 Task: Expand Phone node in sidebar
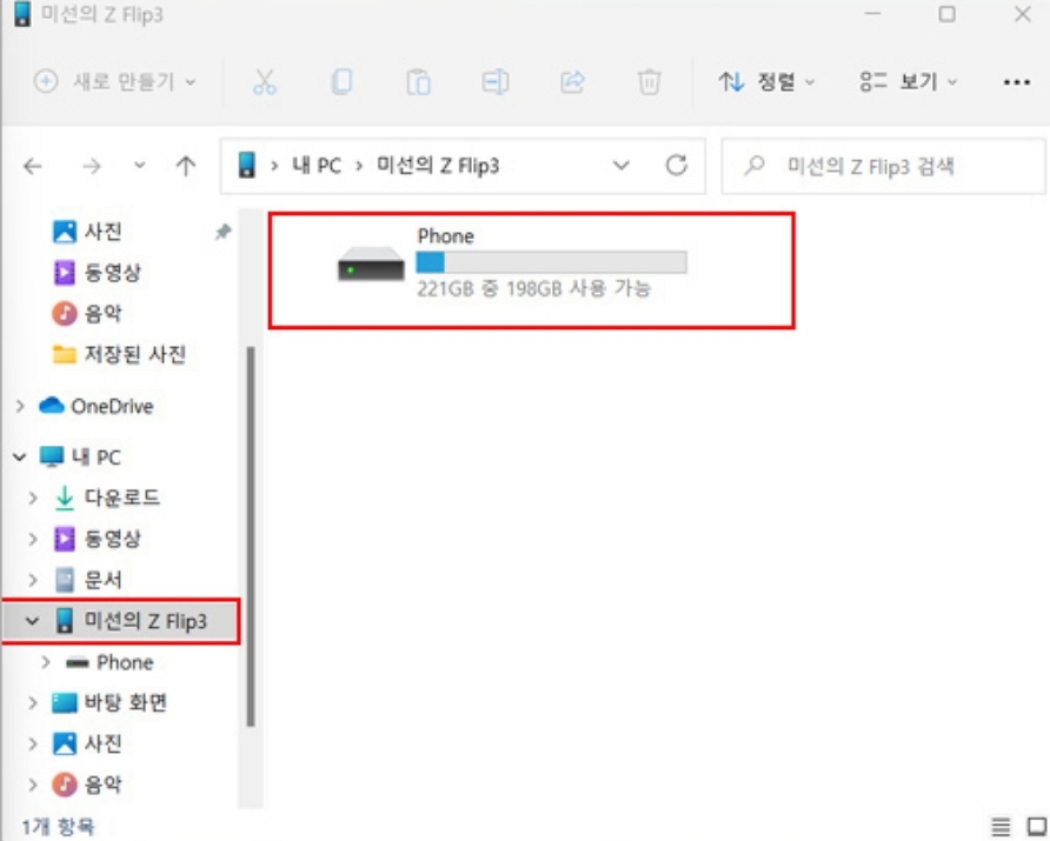point(46,662)
